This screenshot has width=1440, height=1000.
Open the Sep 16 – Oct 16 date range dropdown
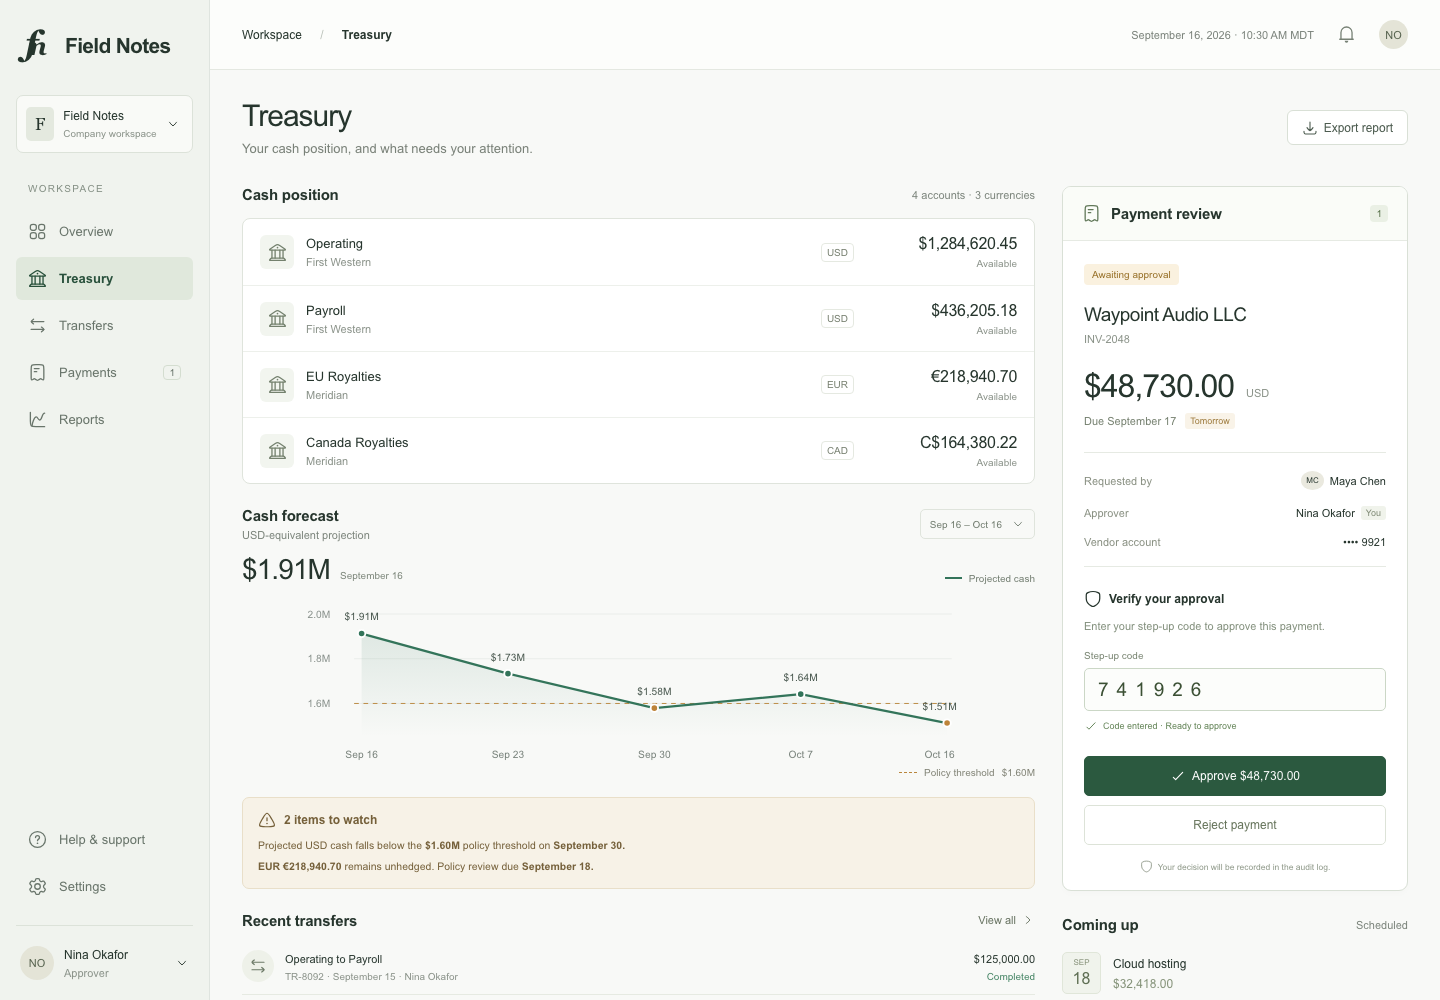pos(977,524)
